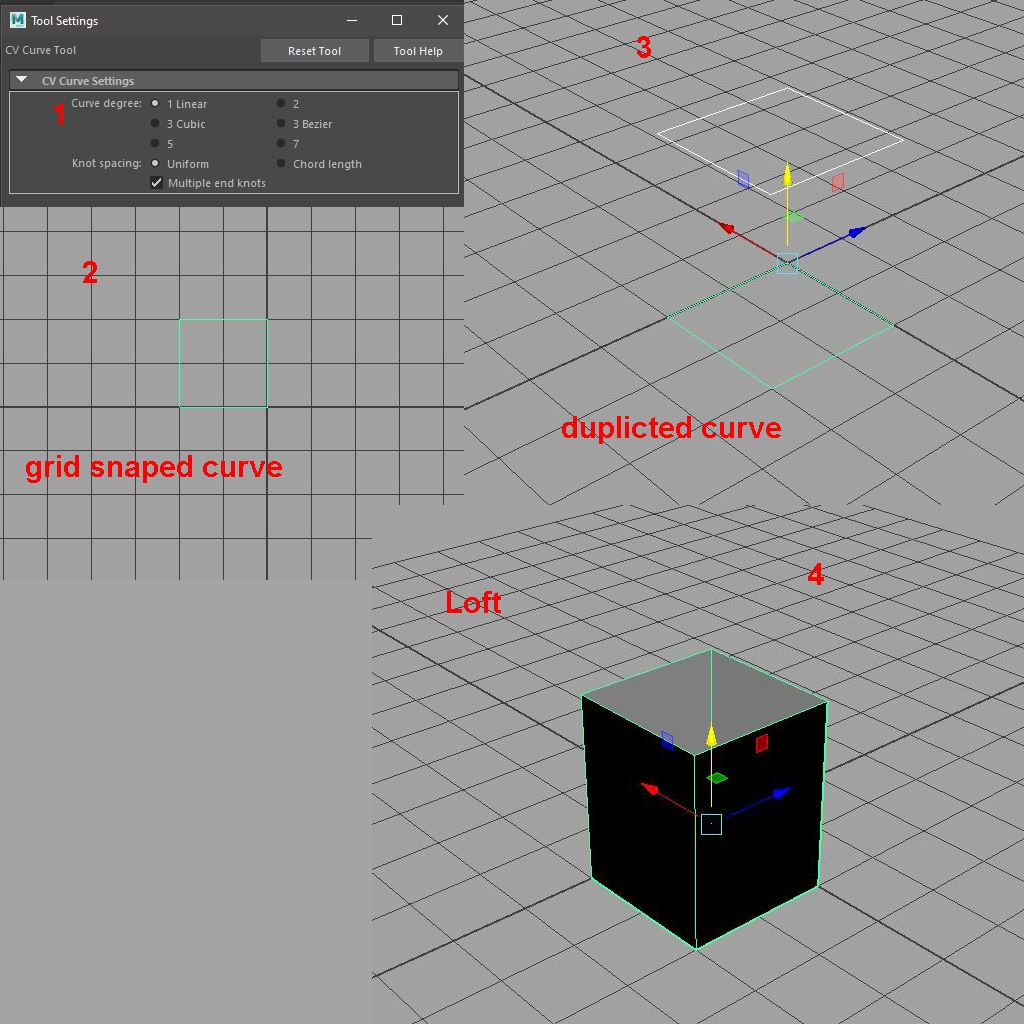This screenshot has width=1024, height=1024.
Task: Select the red plane handle near the white curve
Action: (x=837, y=181)
